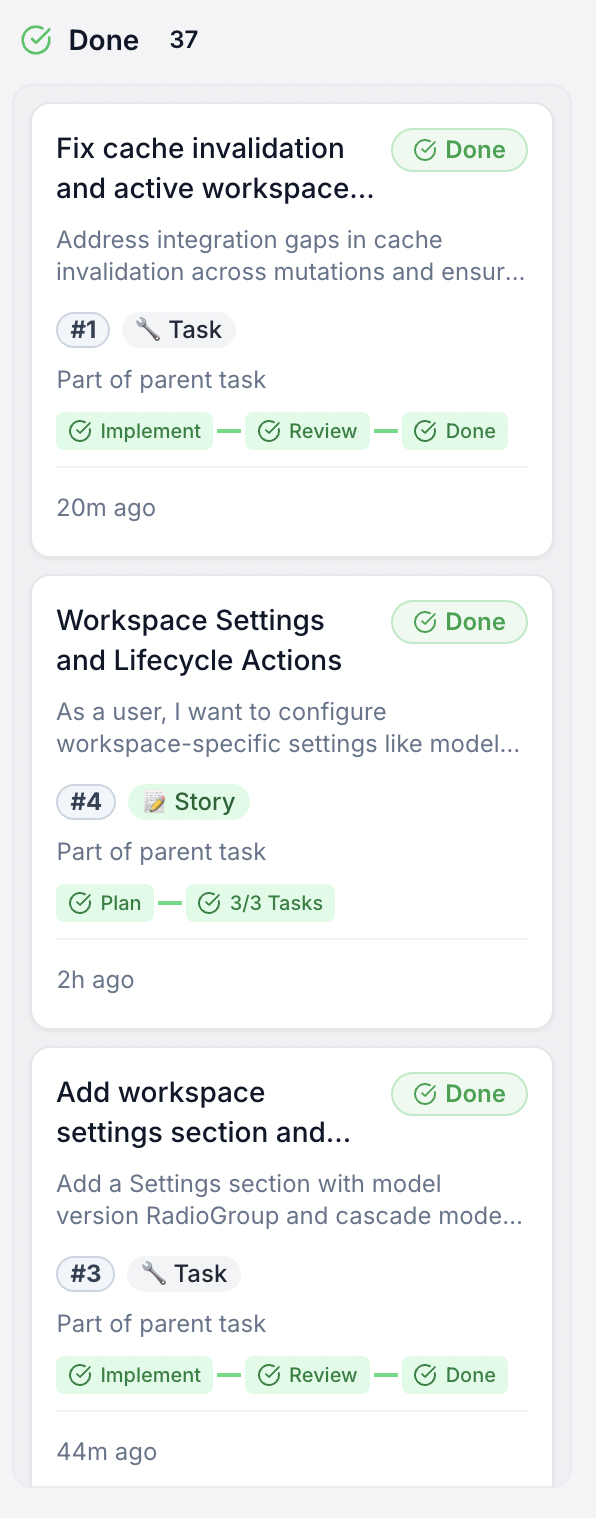Select the Done pill on the Add workspace settings card
The height and width of the screenshot is (1518, 596).
point(459,1093)
